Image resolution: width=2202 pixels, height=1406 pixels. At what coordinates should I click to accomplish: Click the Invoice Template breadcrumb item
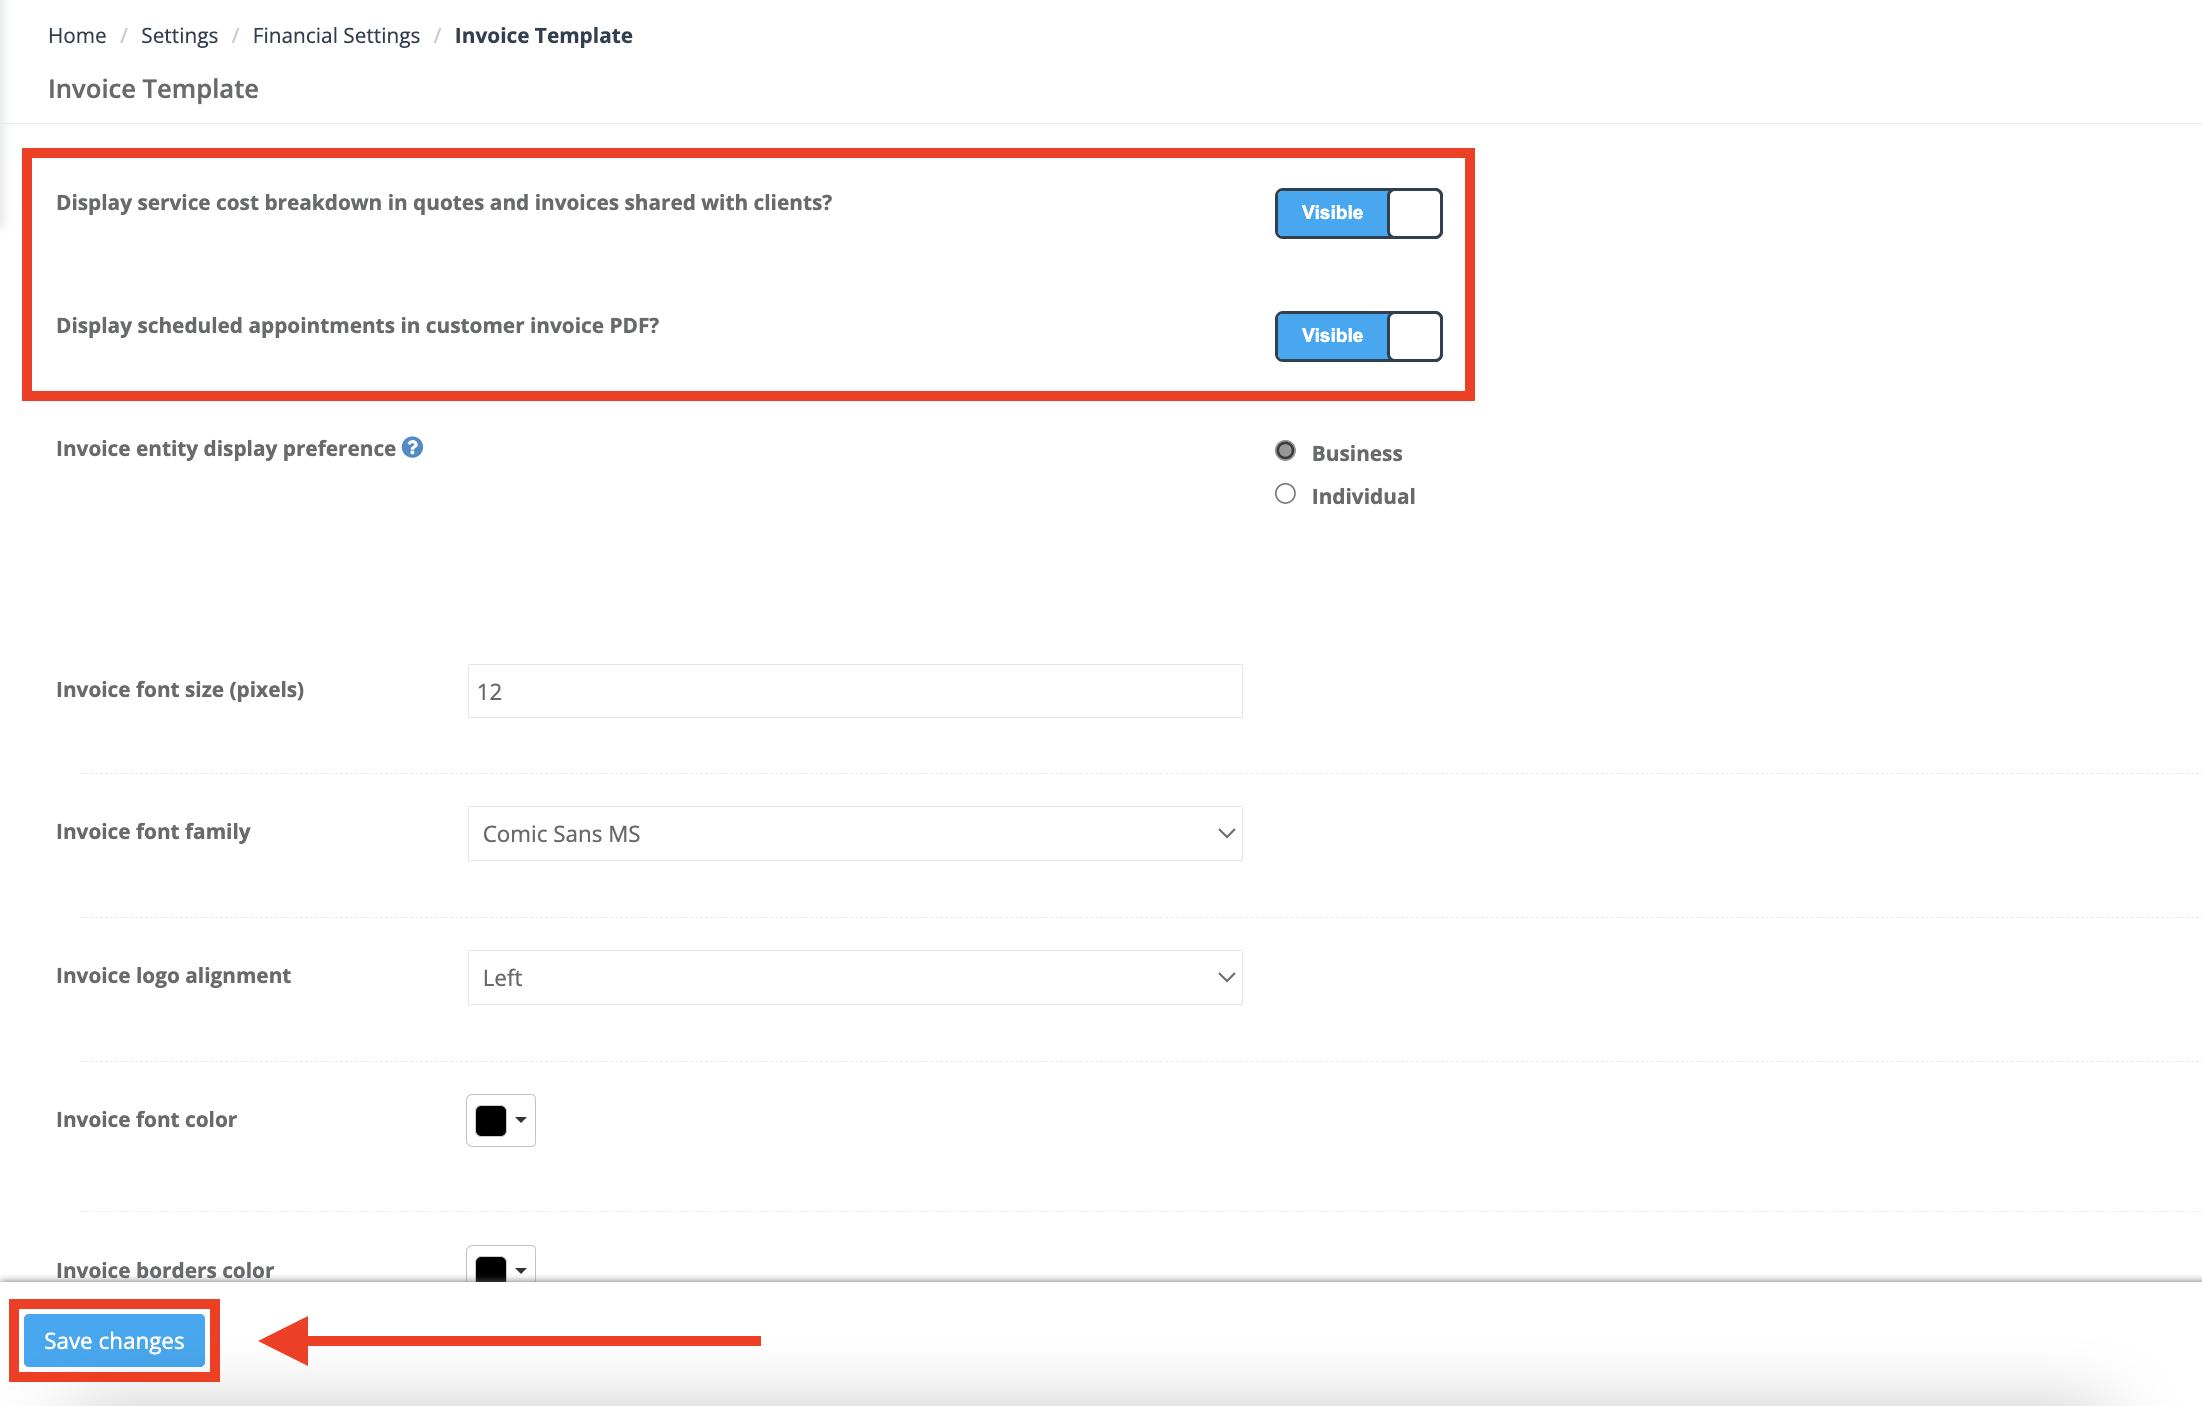(x=543, y=36)
